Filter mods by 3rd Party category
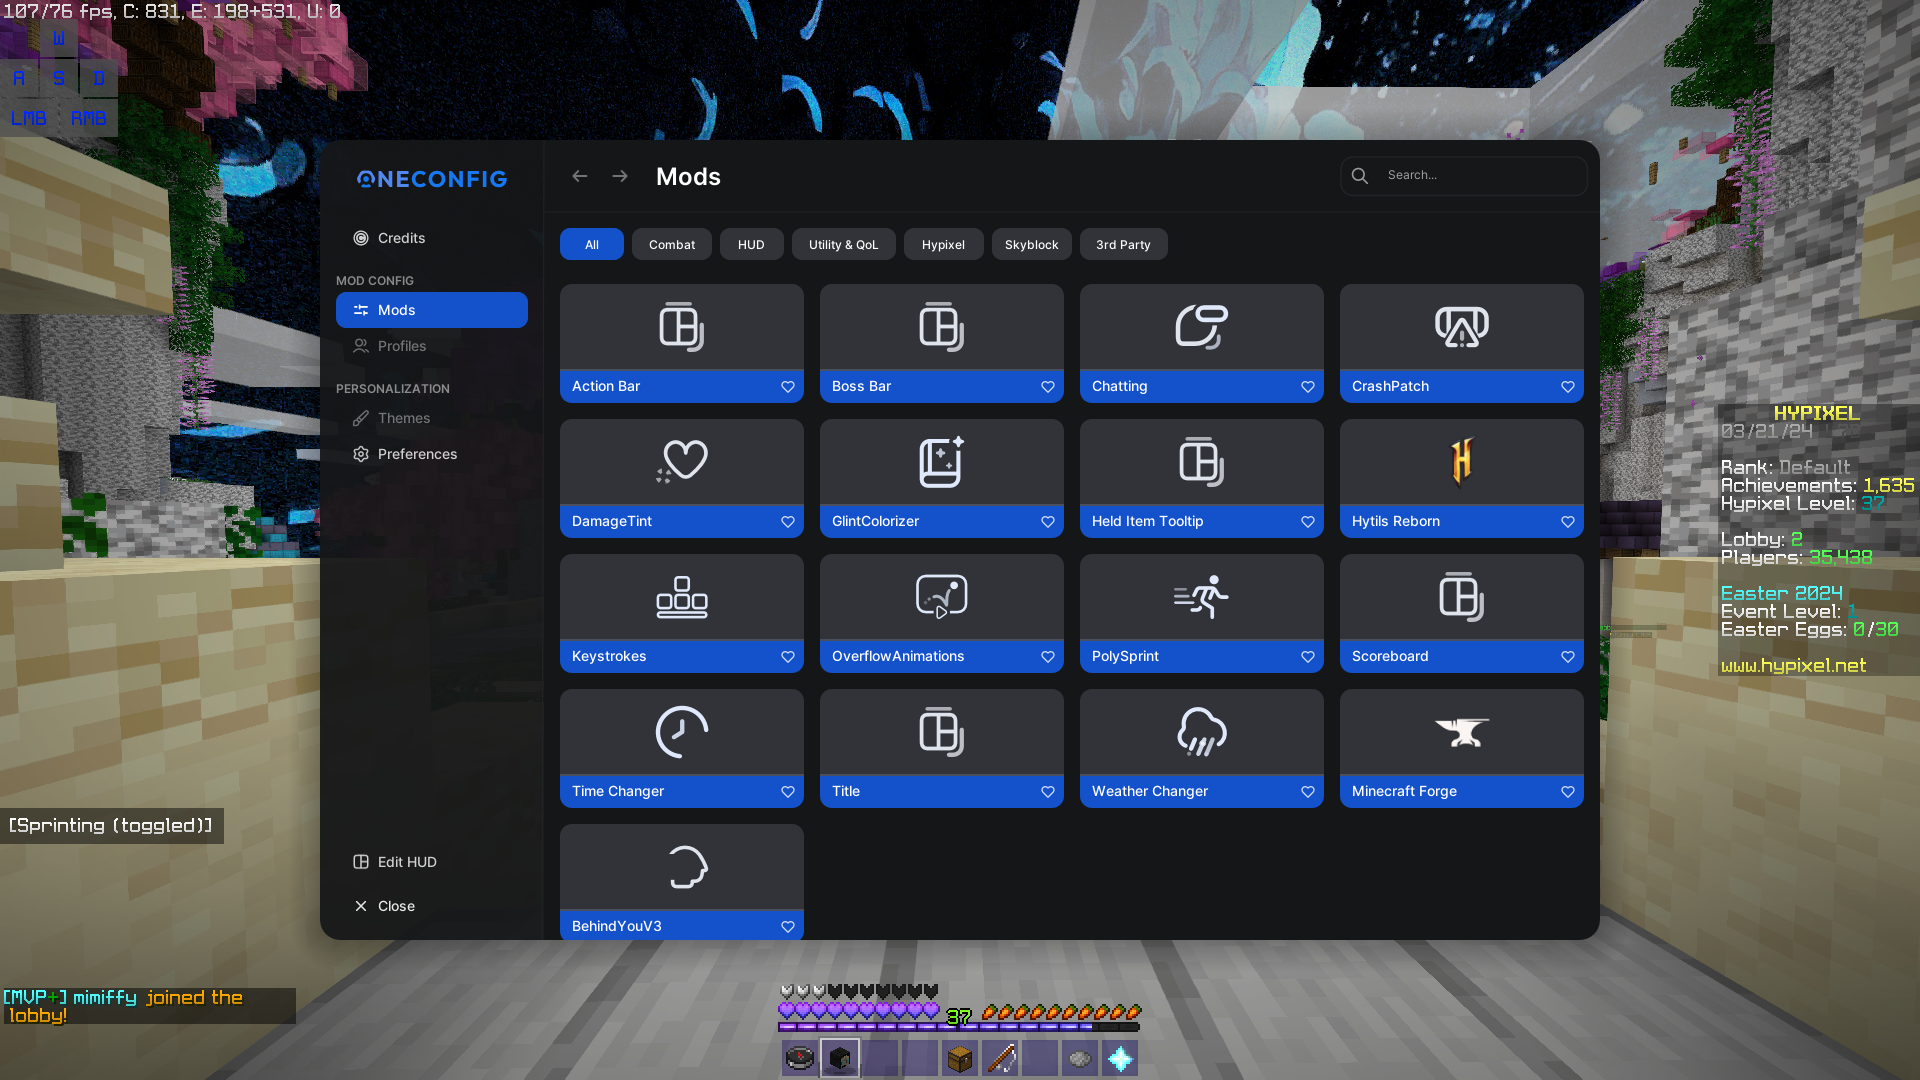The image size is (1920, 1080). pyautogui.click(x=1124, y=244)
